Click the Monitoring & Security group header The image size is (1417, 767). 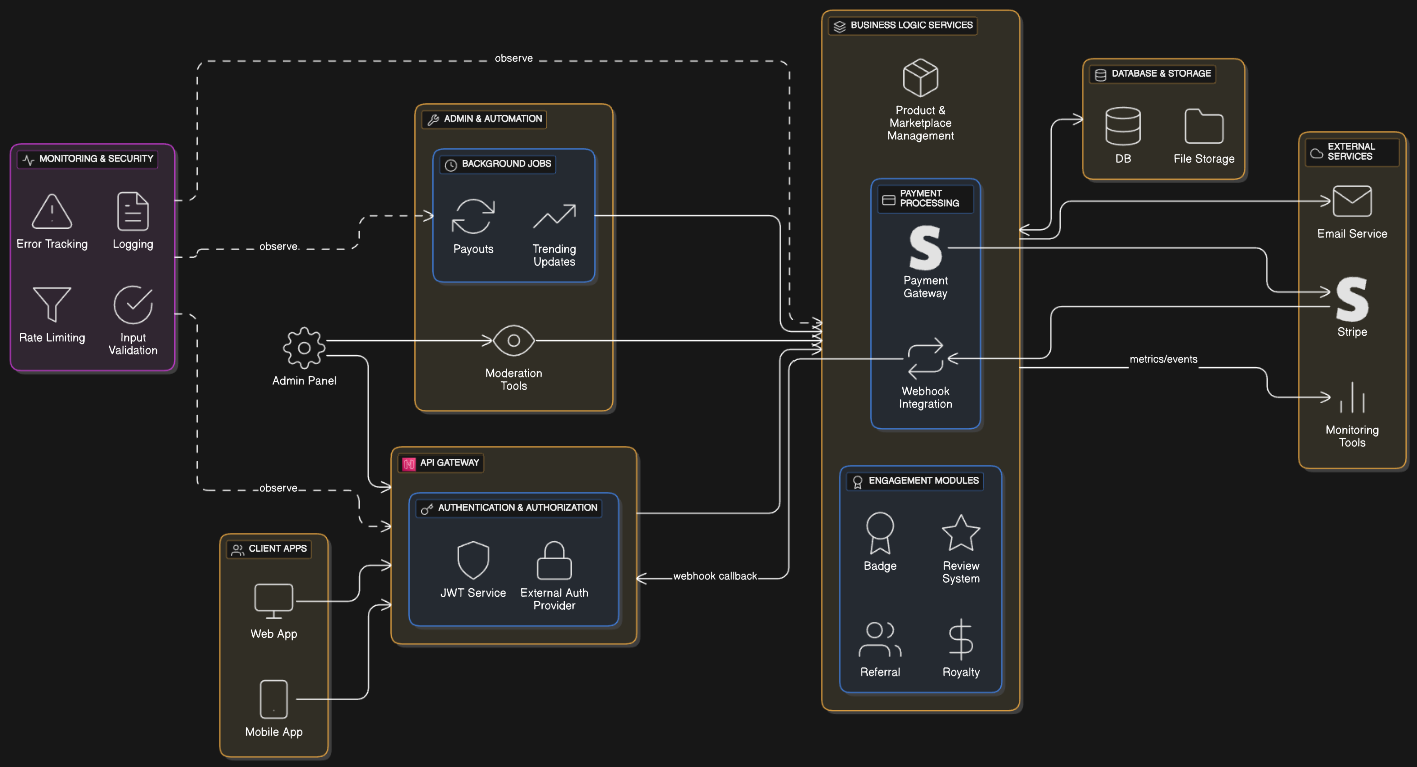pyautogui.click(x=88, y=159)
